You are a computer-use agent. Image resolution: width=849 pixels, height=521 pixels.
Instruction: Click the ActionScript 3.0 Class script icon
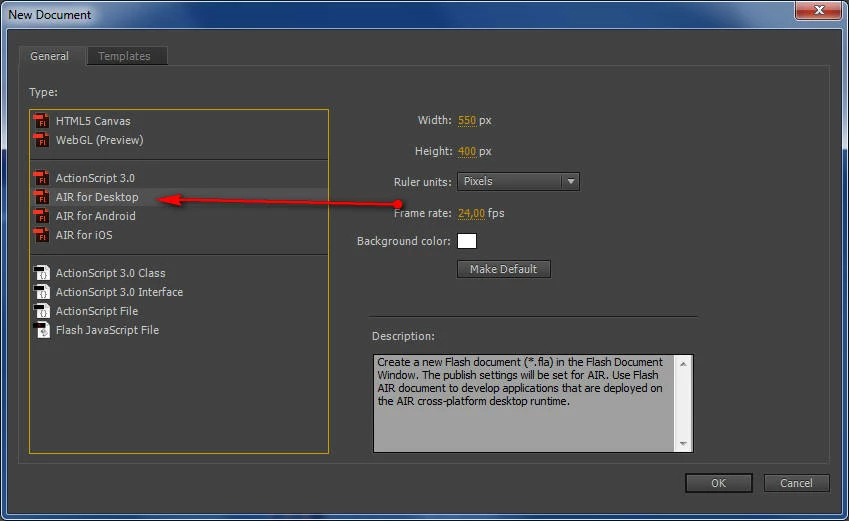coord(42,273)
